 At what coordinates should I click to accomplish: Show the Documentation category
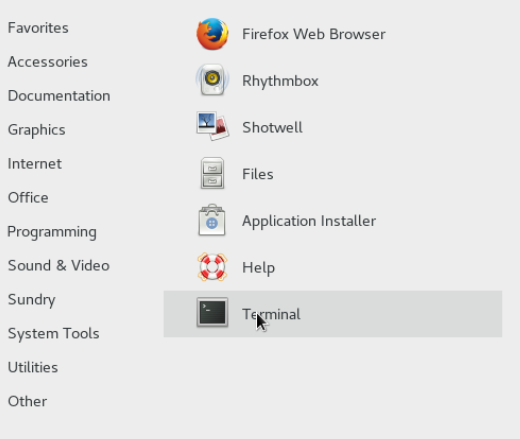click(59, 96)
